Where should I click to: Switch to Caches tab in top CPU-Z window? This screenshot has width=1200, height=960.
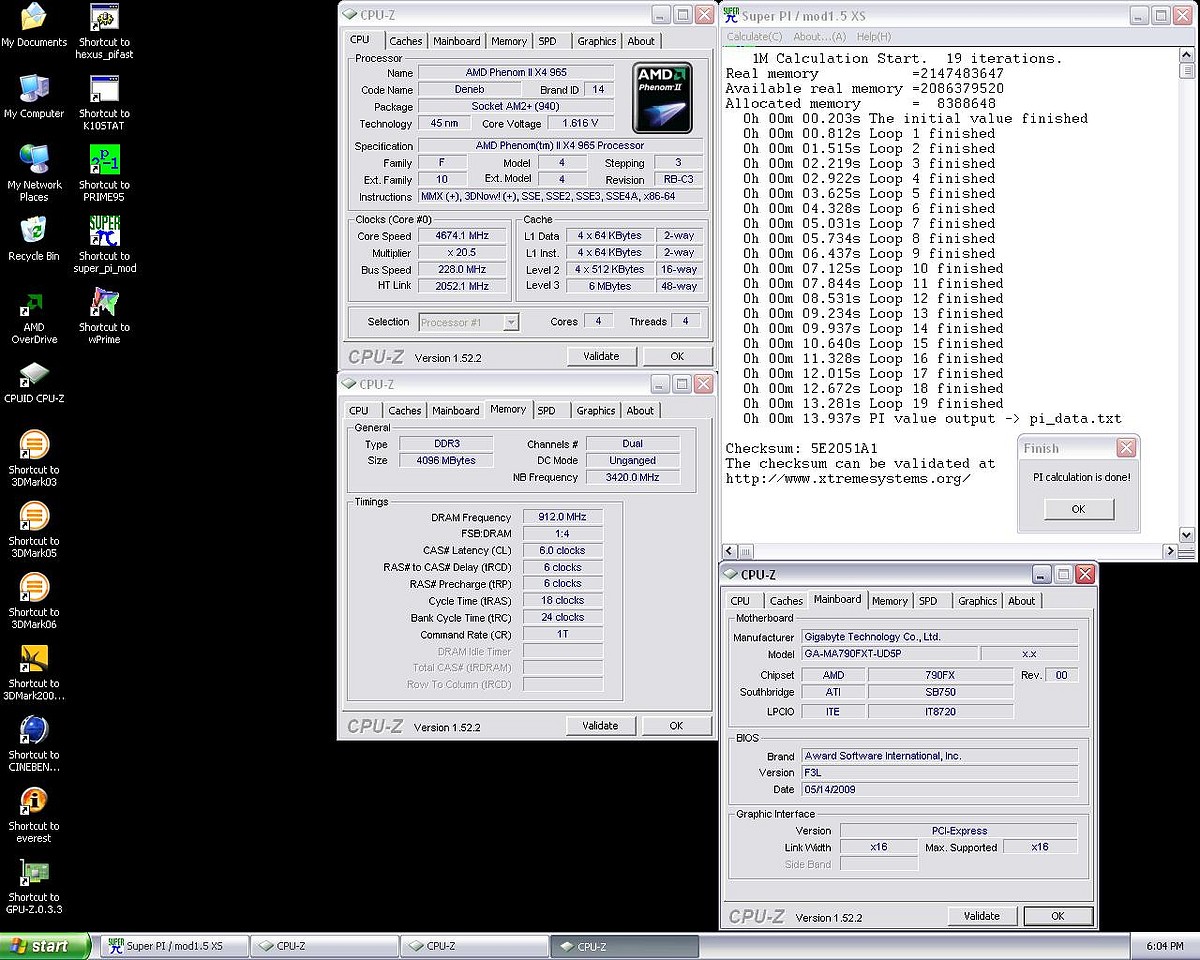click(x=405, y=41)
